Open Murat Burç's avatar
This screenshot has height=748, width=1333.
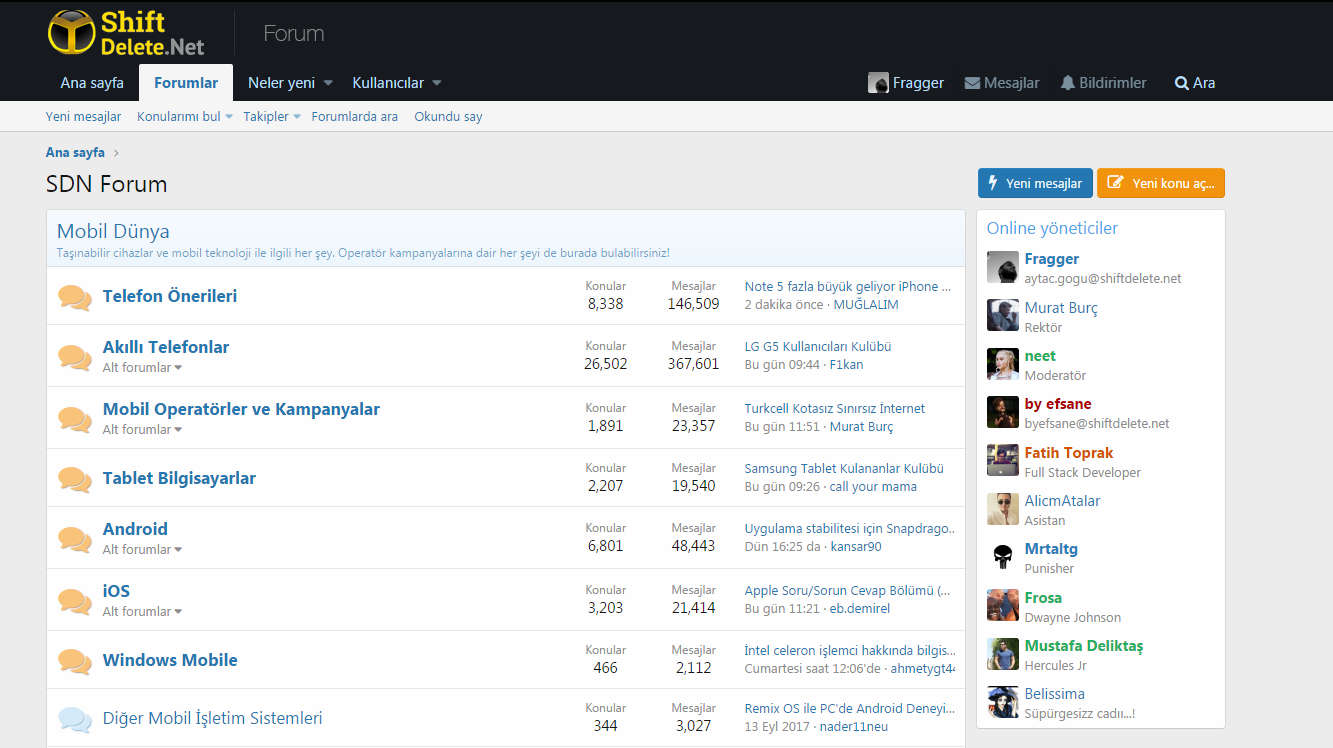pos(1003,315)
